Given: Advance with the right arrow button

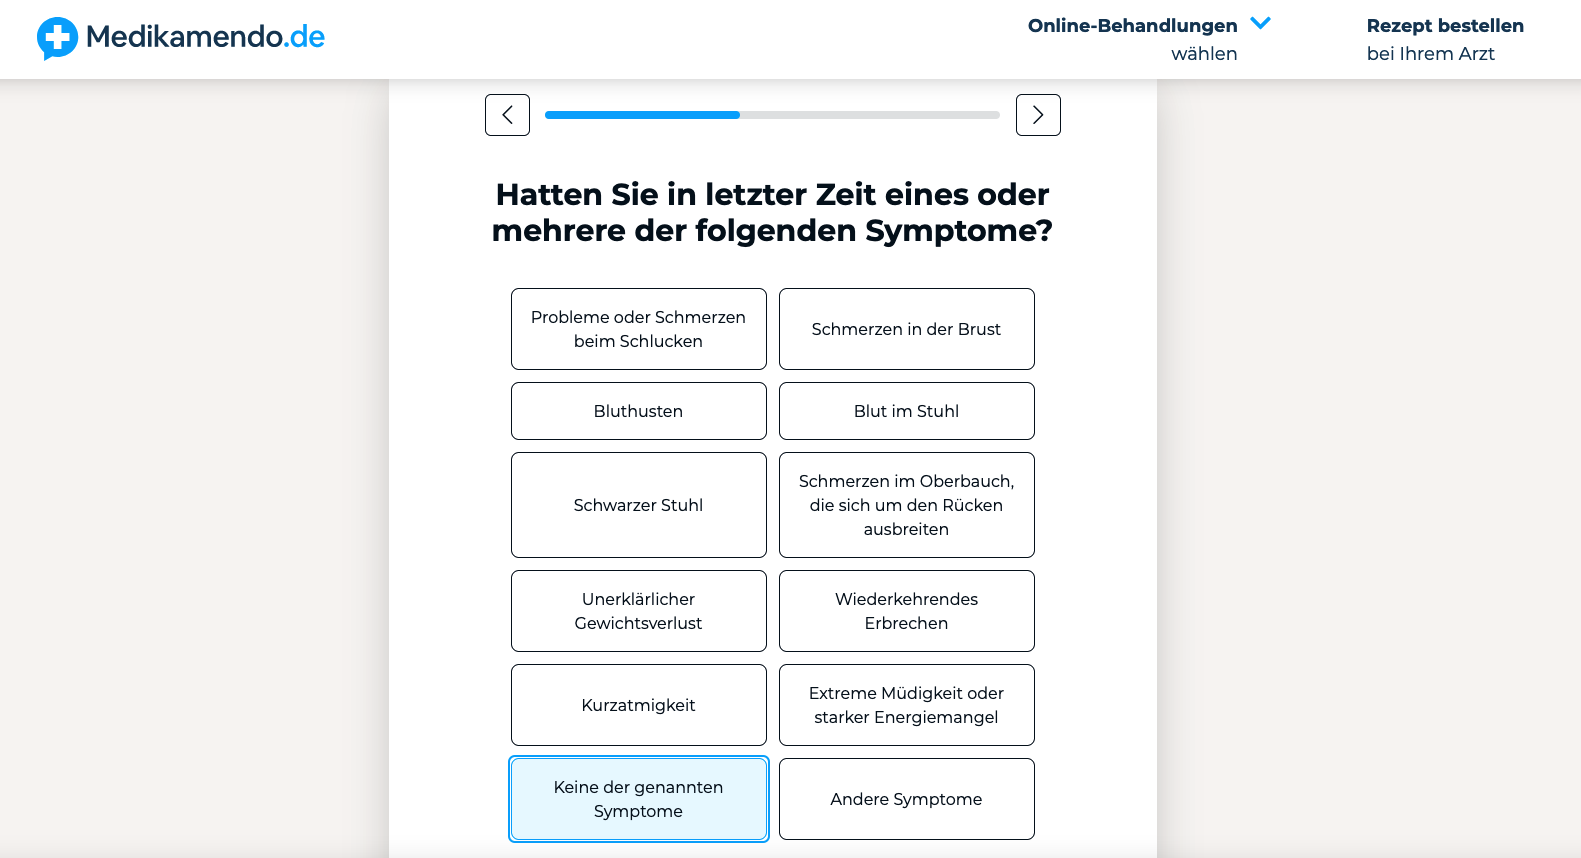Looking at the screenshot, I should [x=1037, y=115].
